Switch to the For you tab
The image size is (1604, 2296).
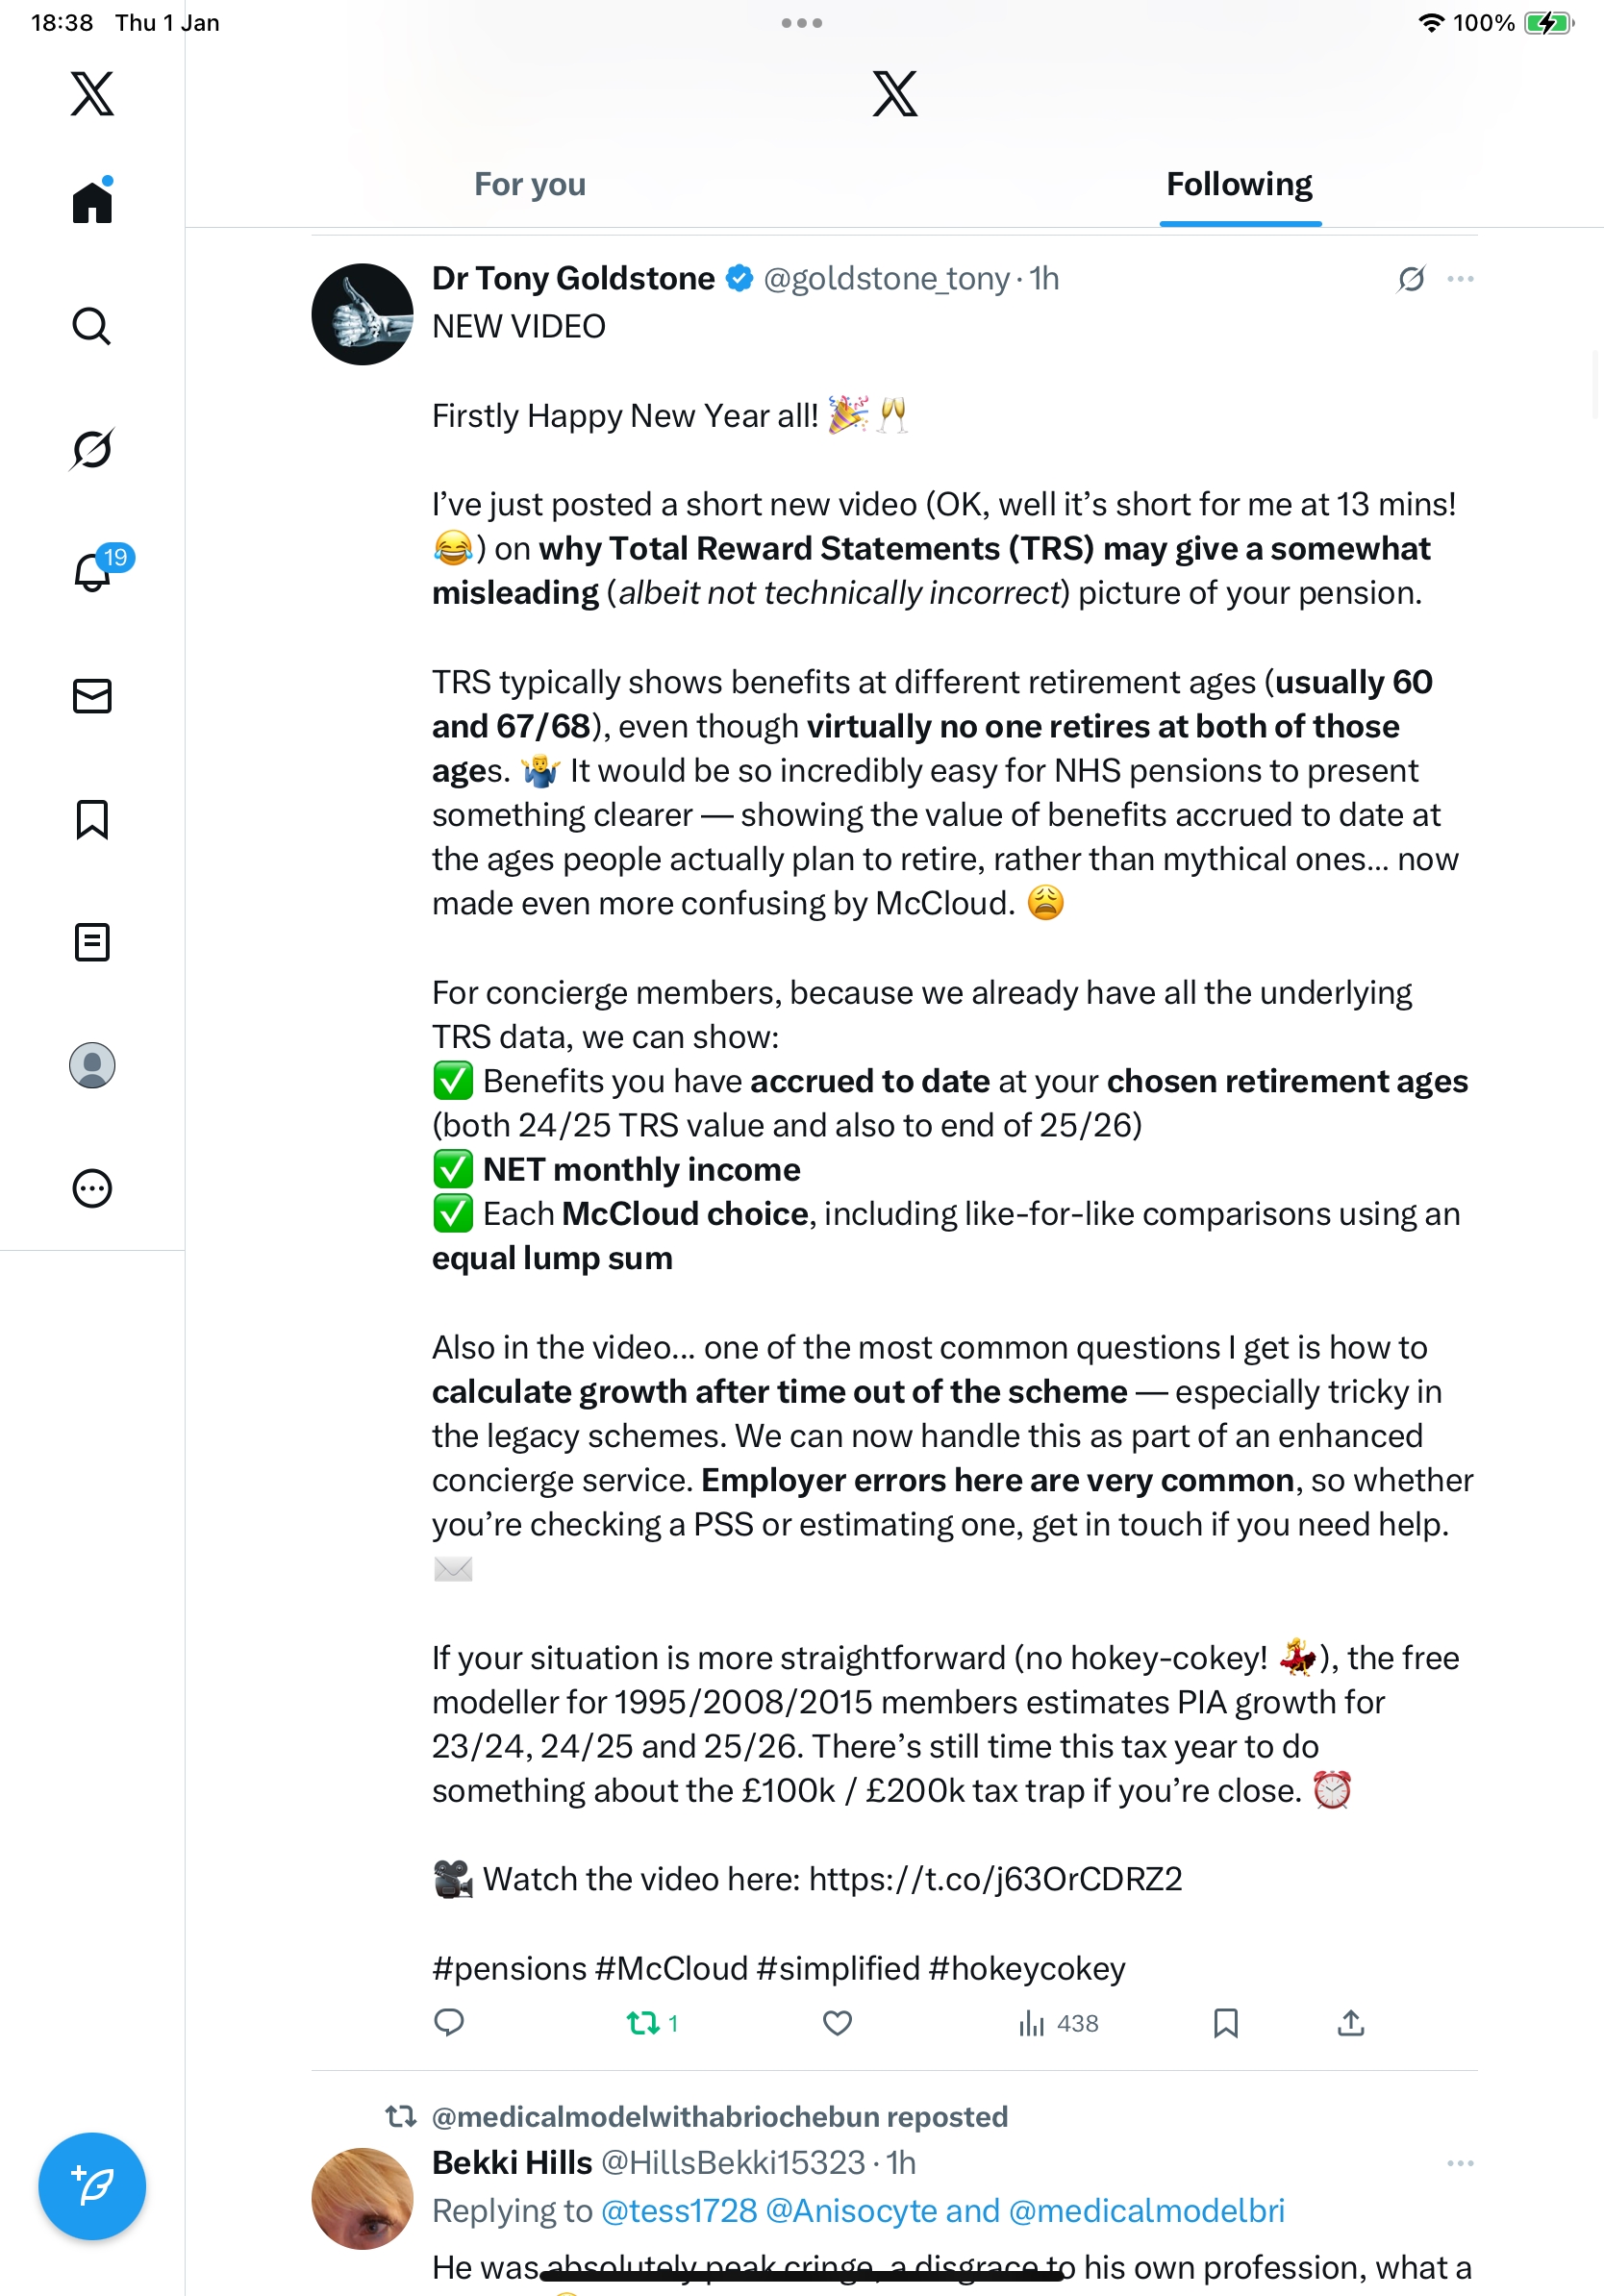[x=530, y=185]
